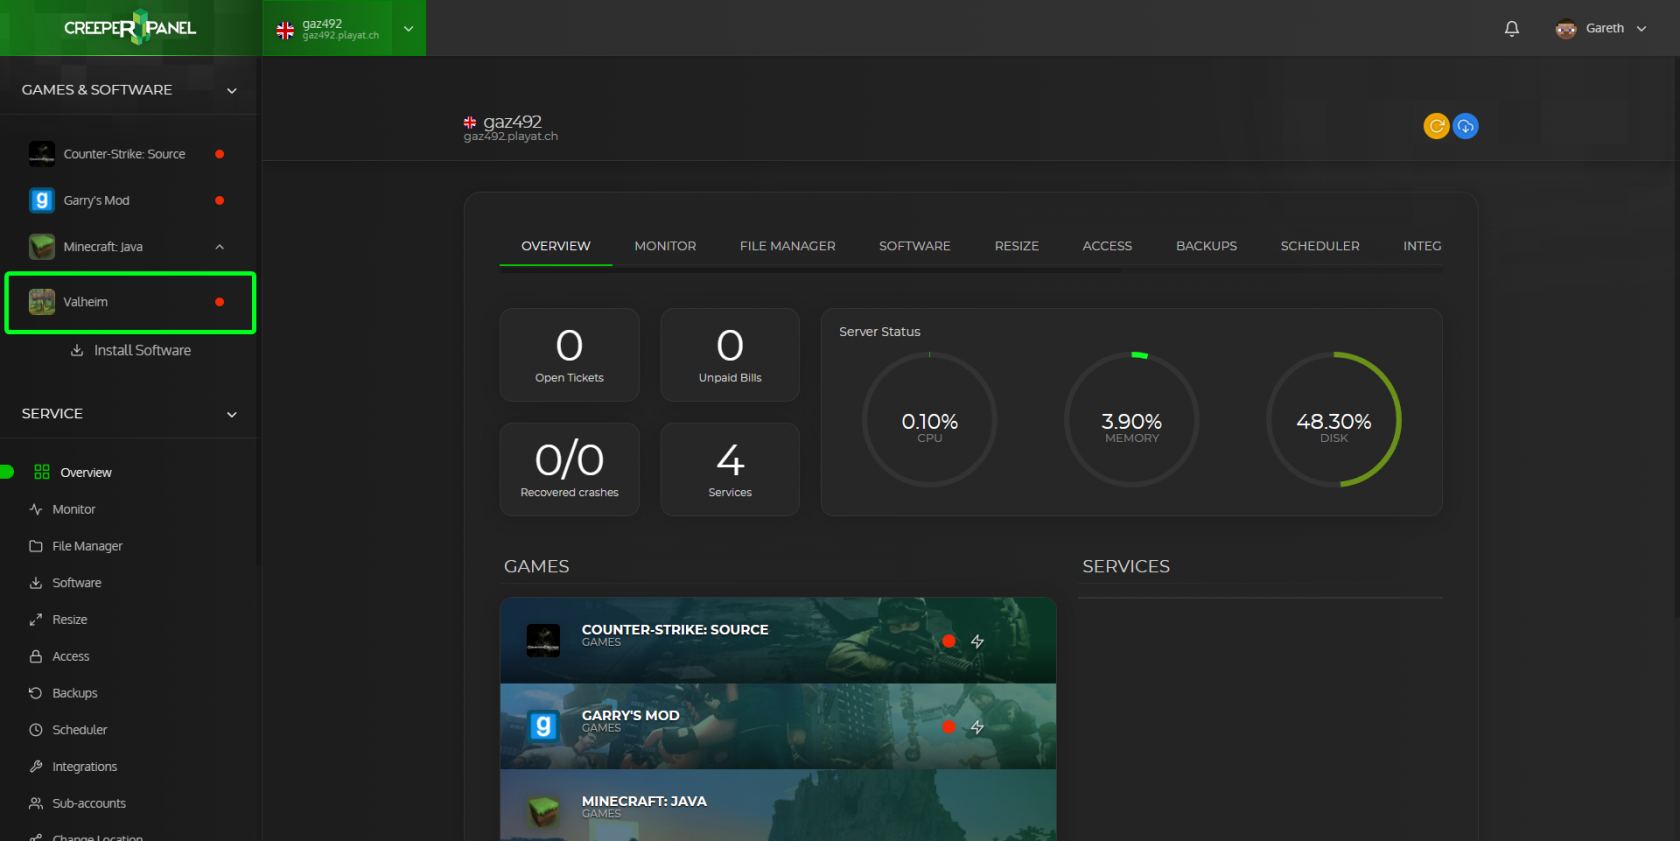Image resolution: width=1680 pixels, height=841 pixels.
Task: Click the Disk usage gauge
Action: click(x=1334, y=420)
